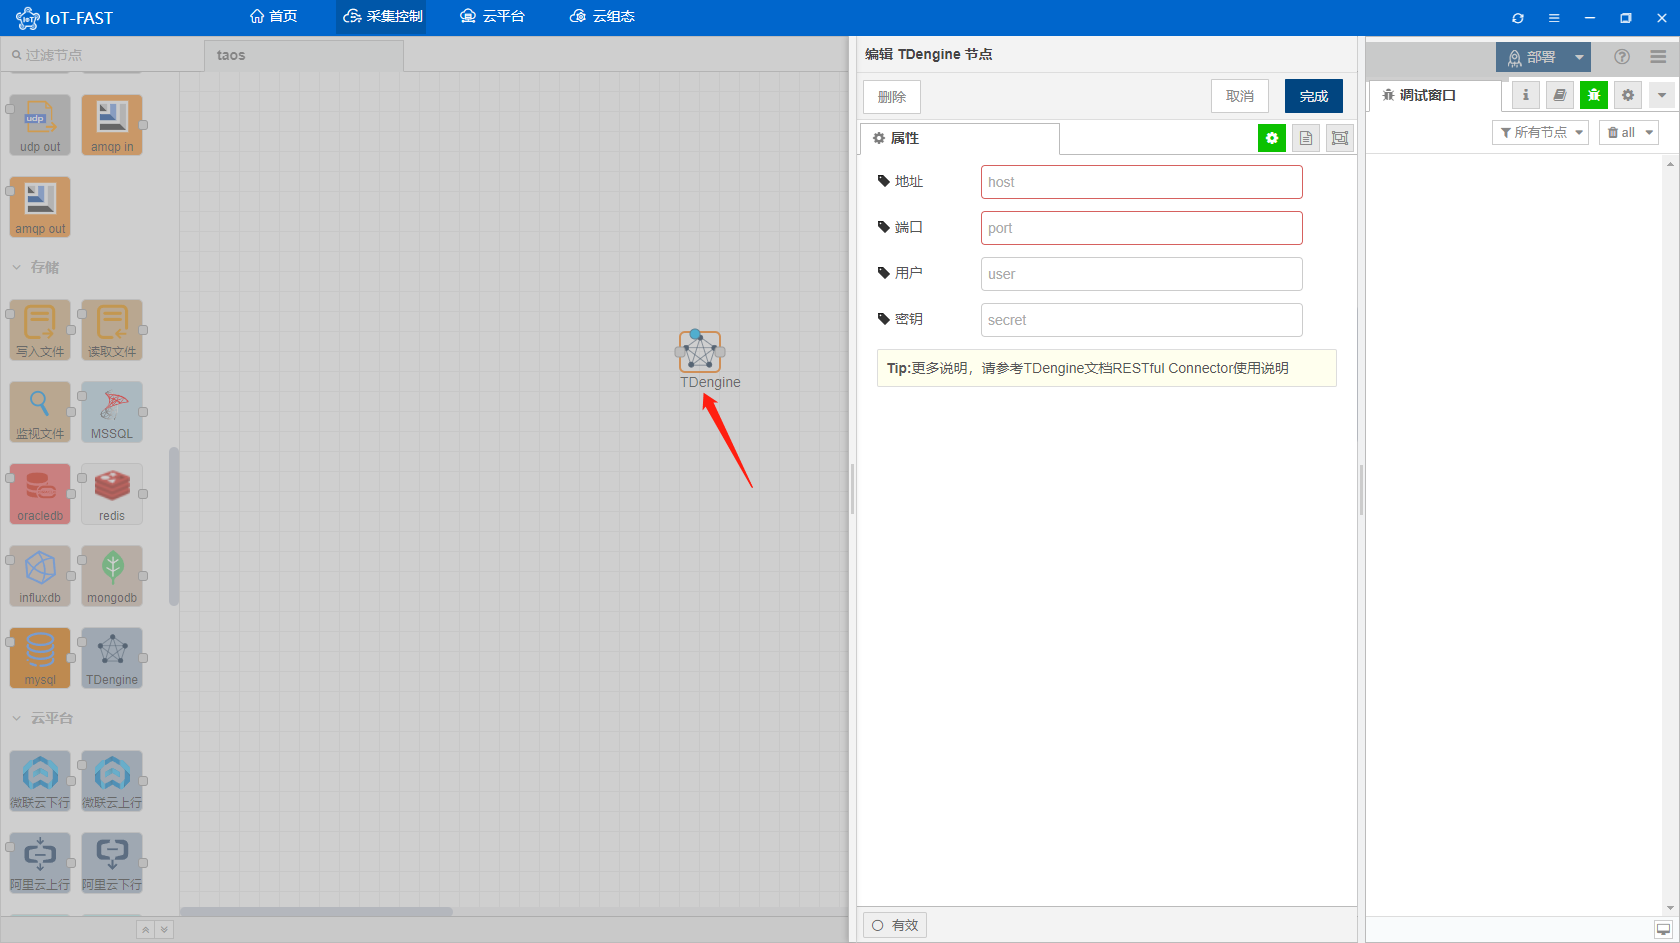The width and height of the screenshot is (1680, 943).
Task: Go to 首页 menu
Action: 274,16
